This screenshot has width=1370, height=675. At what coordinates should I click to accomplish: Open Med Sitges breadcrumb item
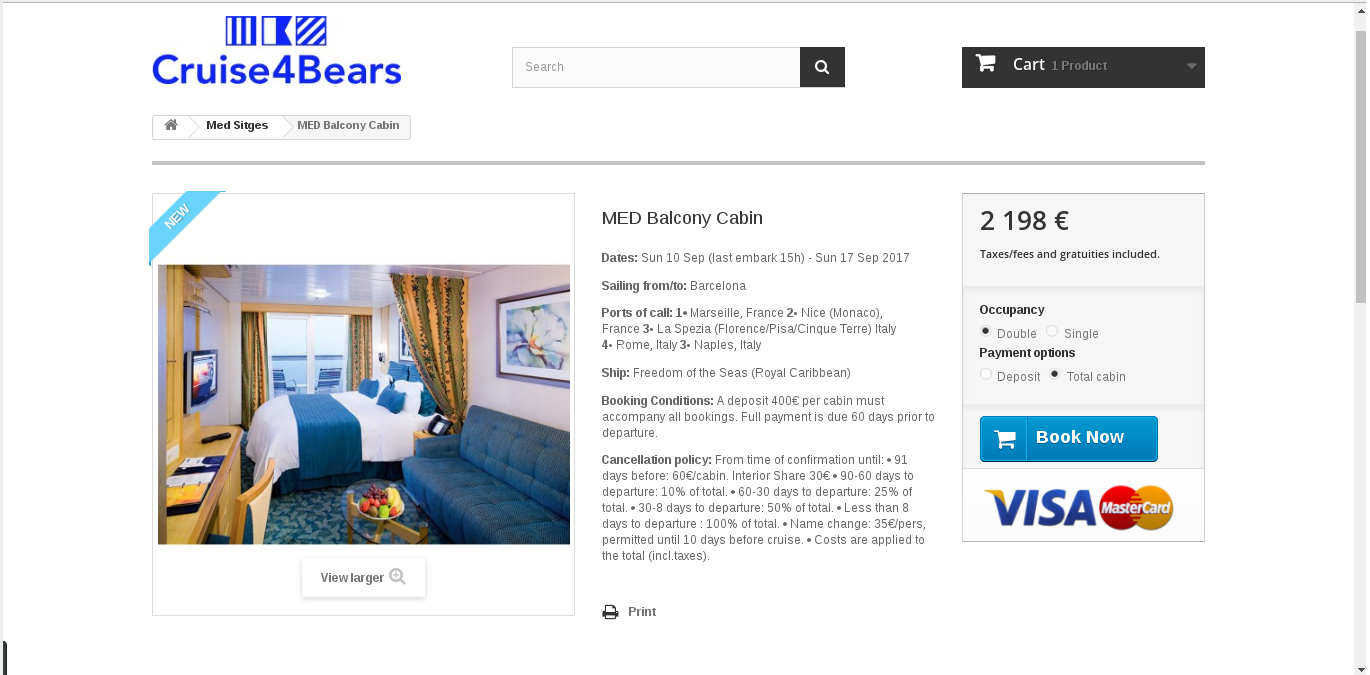click(237, 126)
